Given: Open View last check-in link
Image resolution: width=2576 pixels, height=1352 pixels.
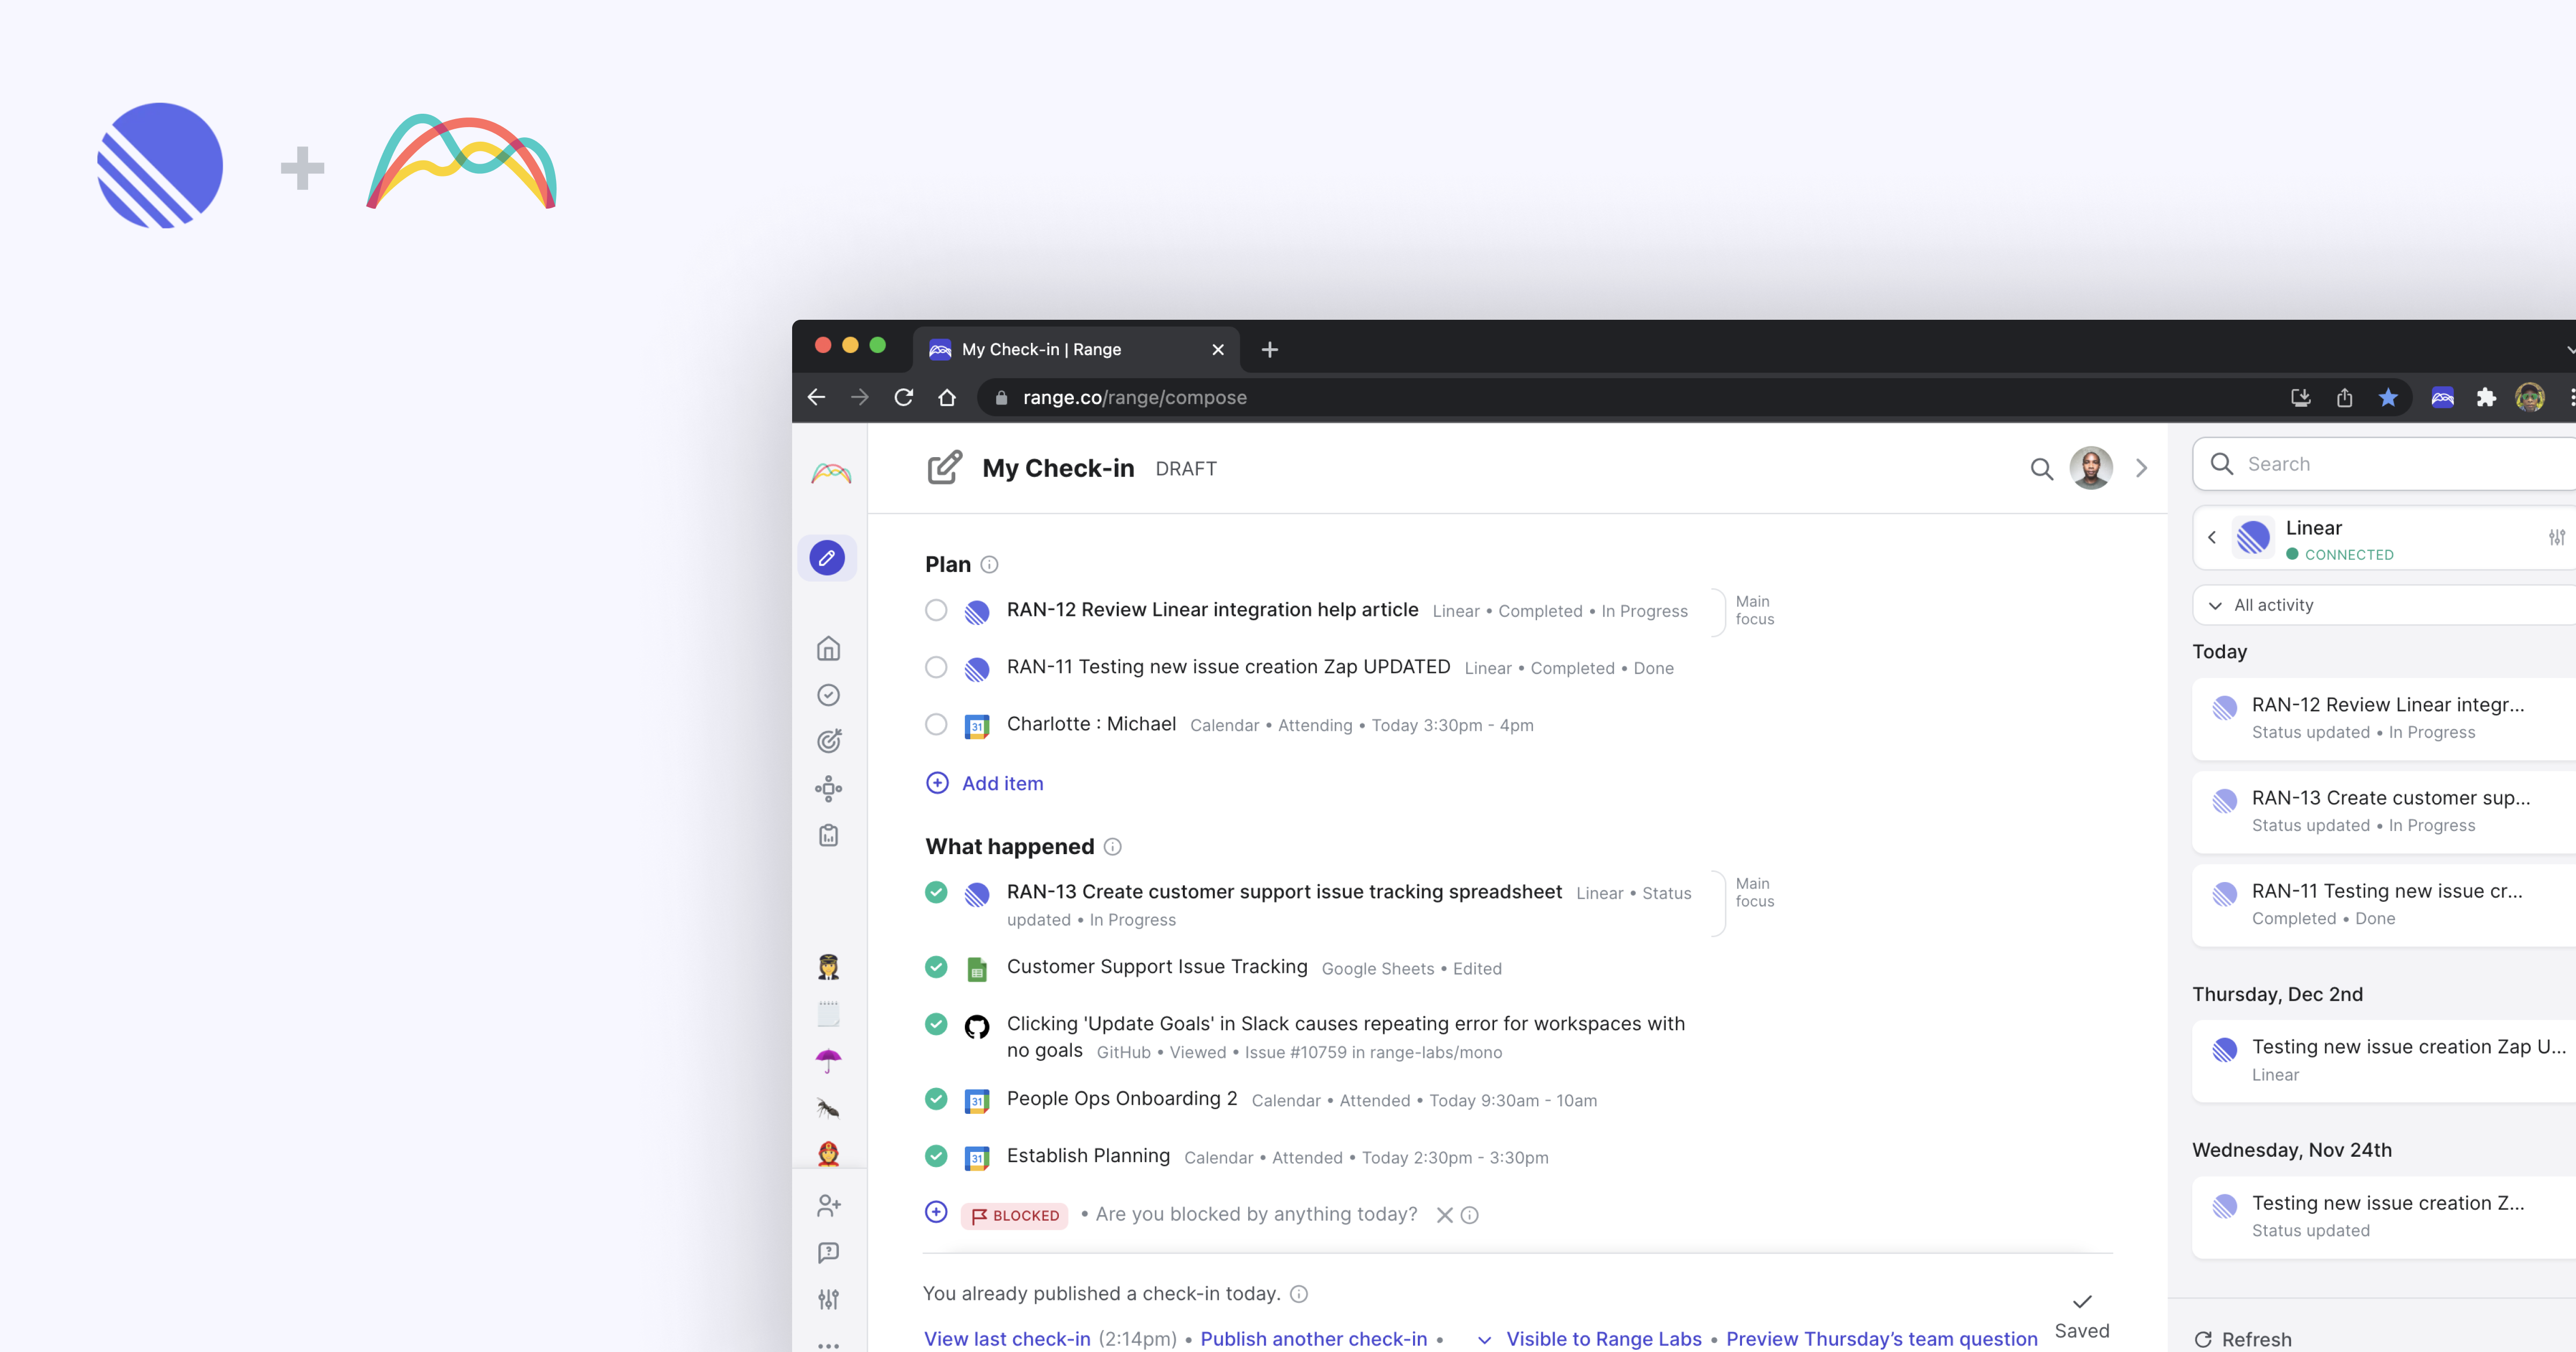Looking at the screenshot, I should click(x=1006, y=1339).
